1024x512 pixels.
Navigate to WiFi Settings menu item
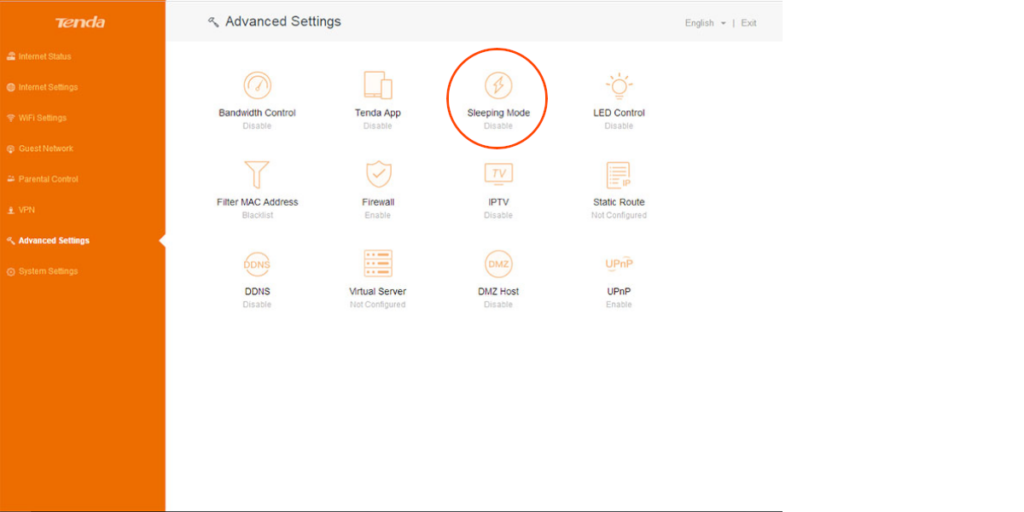click(x=43, y=118)
